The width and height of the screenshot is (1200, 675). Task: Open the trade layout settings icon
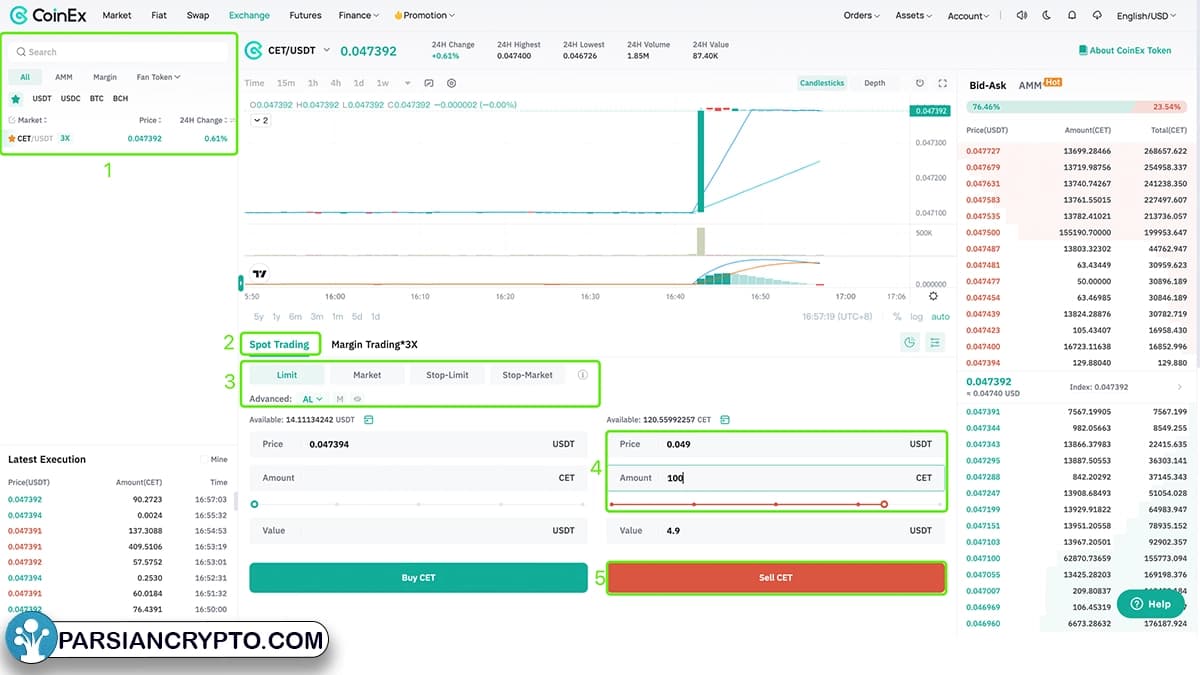click(935, 343)
